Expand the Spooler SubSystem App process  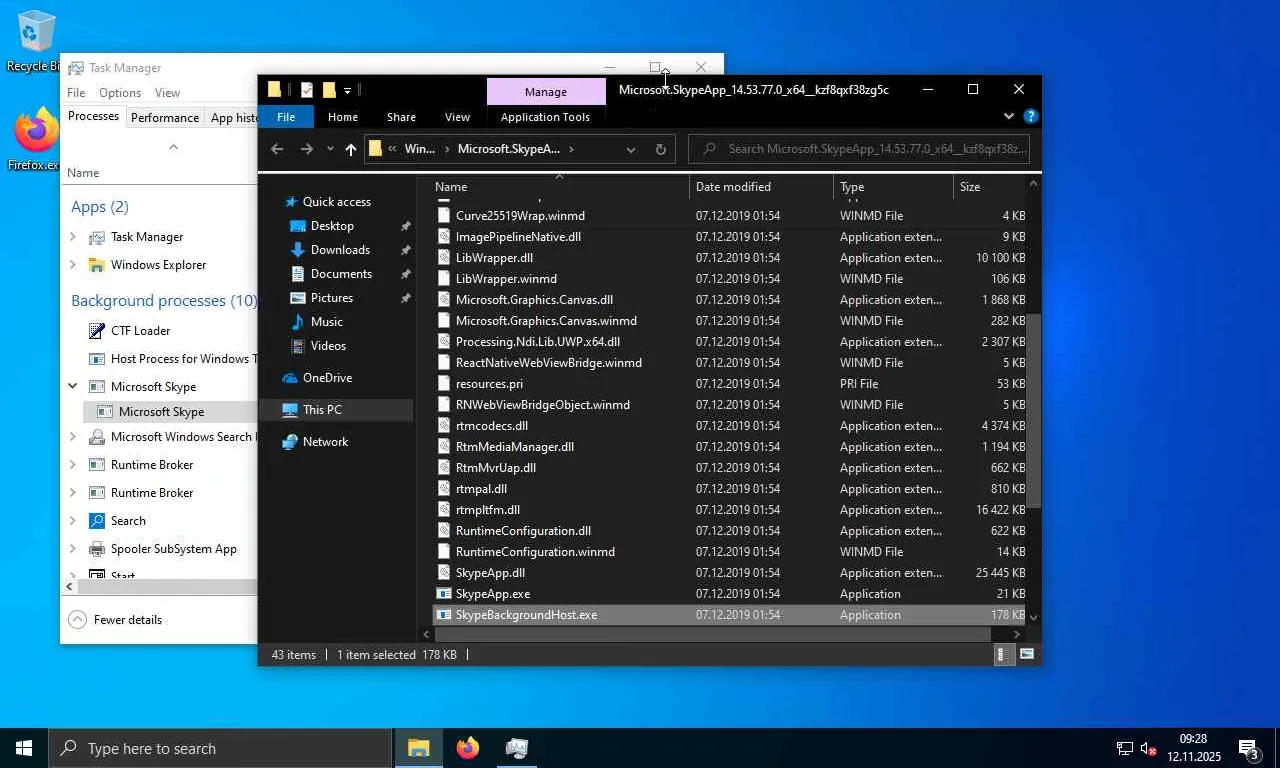(x=73, y=549)
